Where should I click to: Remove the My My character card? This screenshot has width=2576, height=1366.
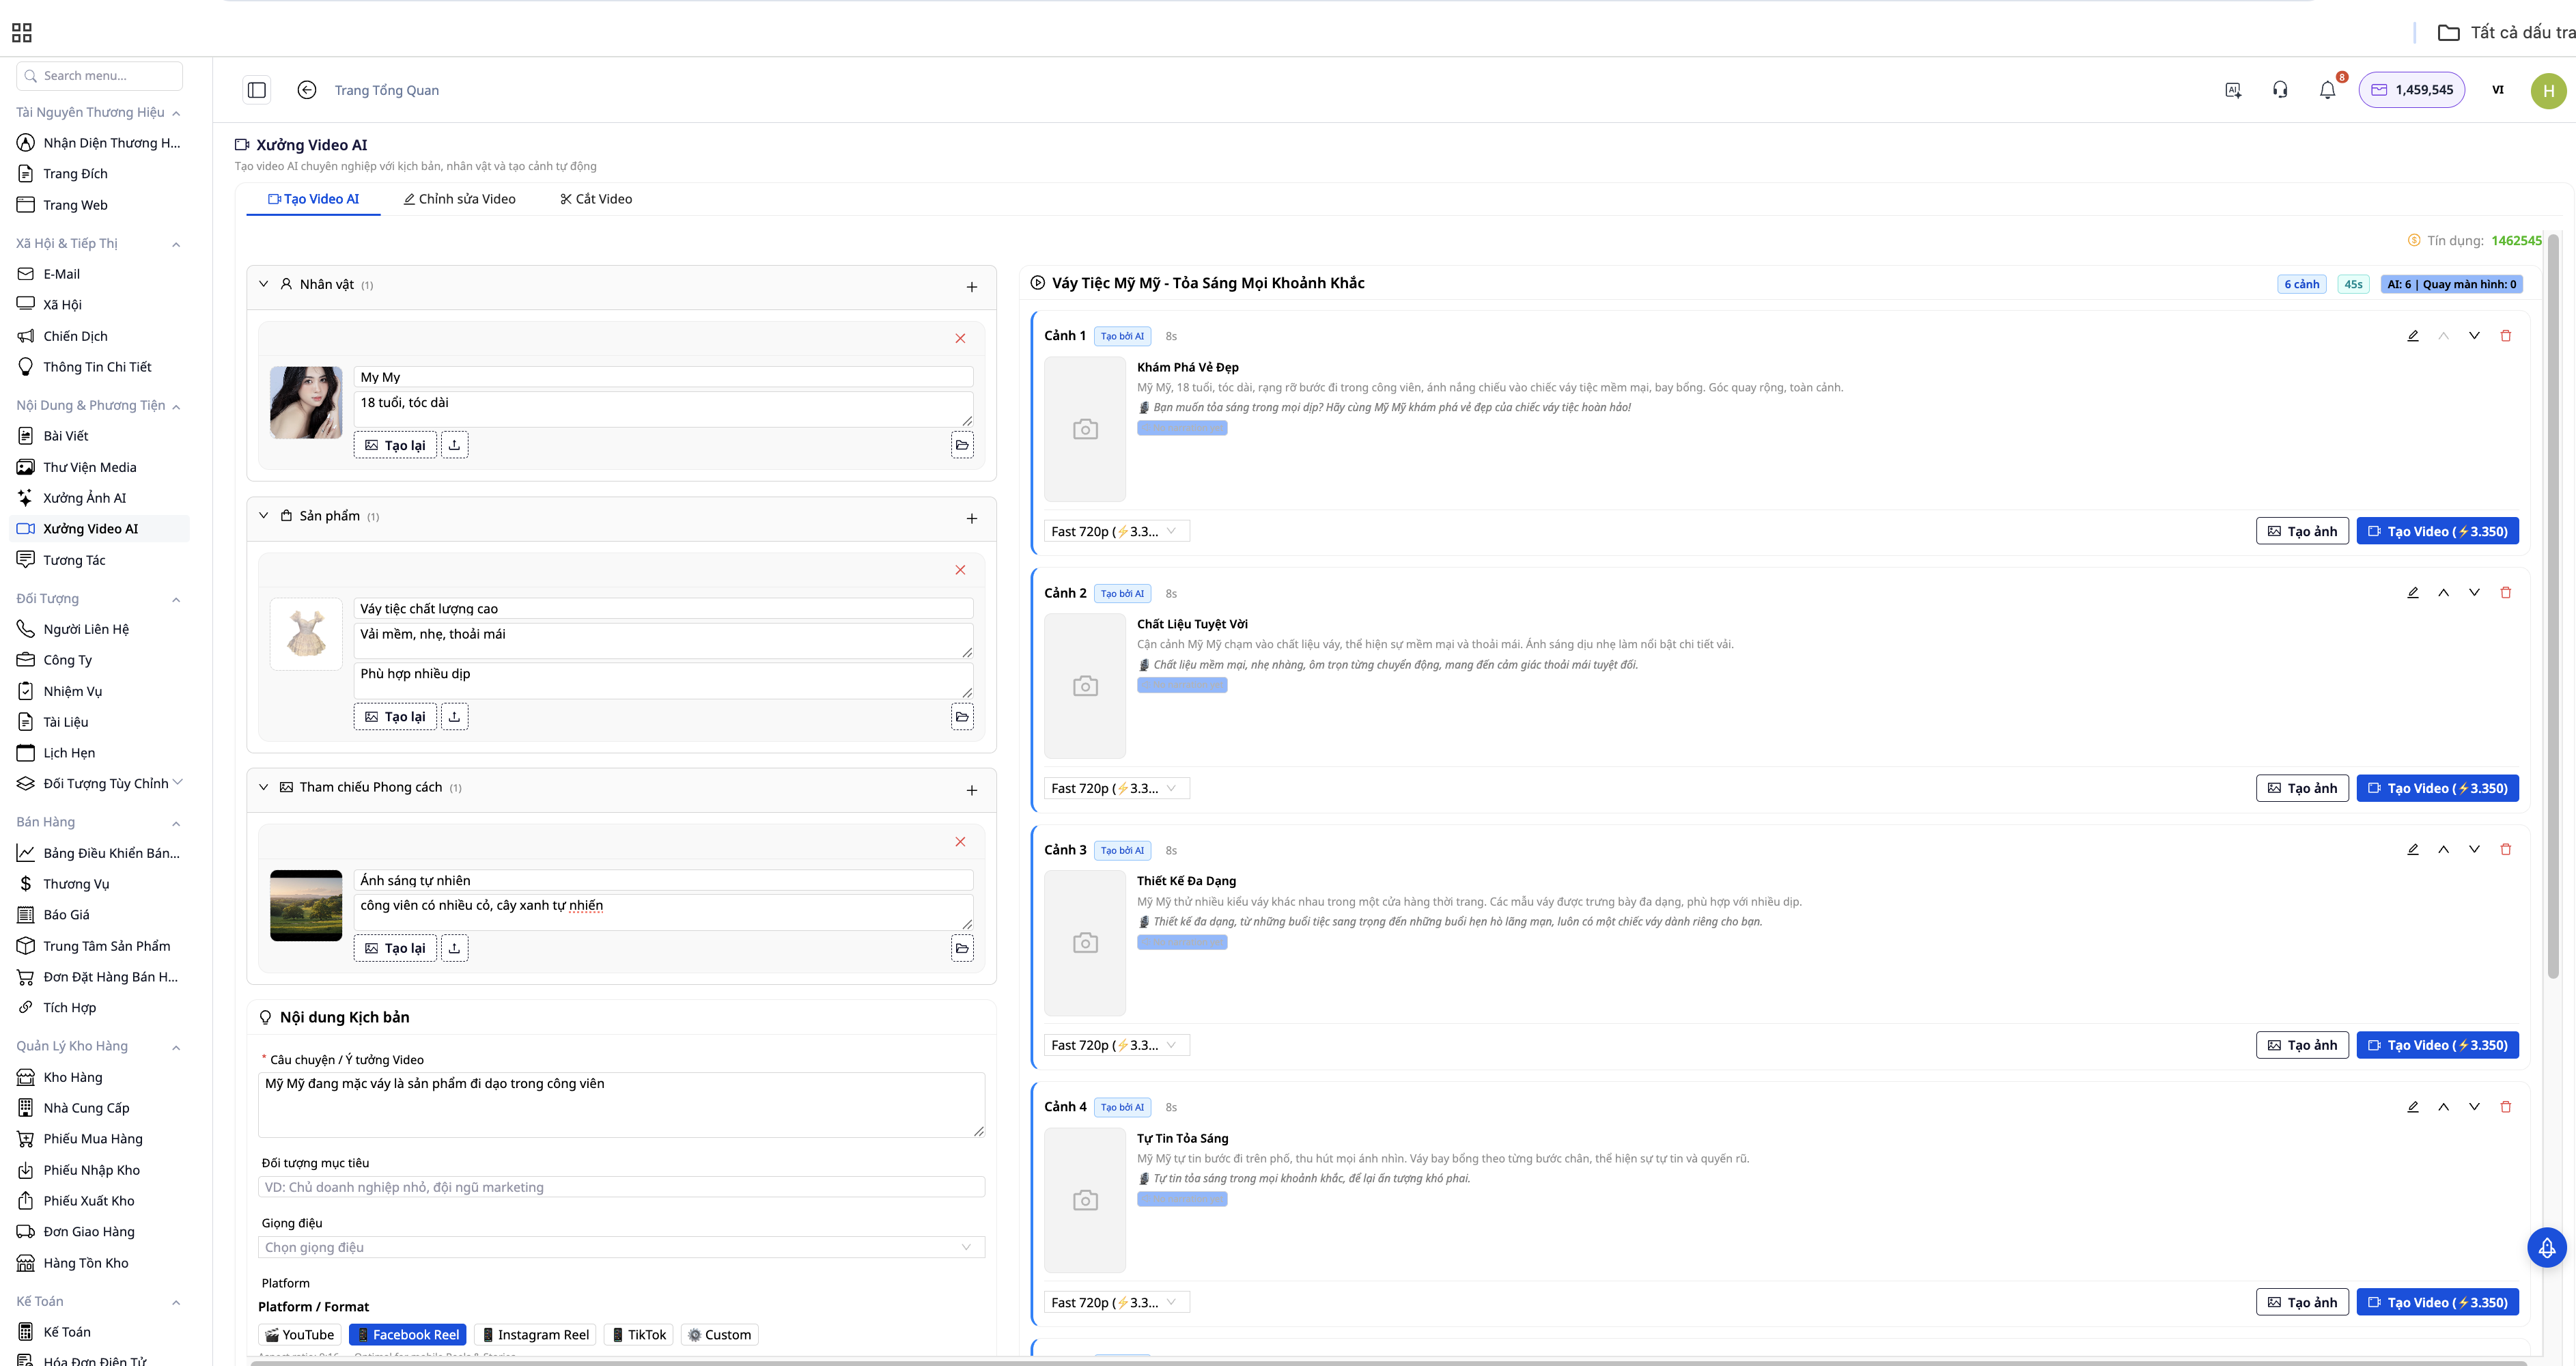960,339
